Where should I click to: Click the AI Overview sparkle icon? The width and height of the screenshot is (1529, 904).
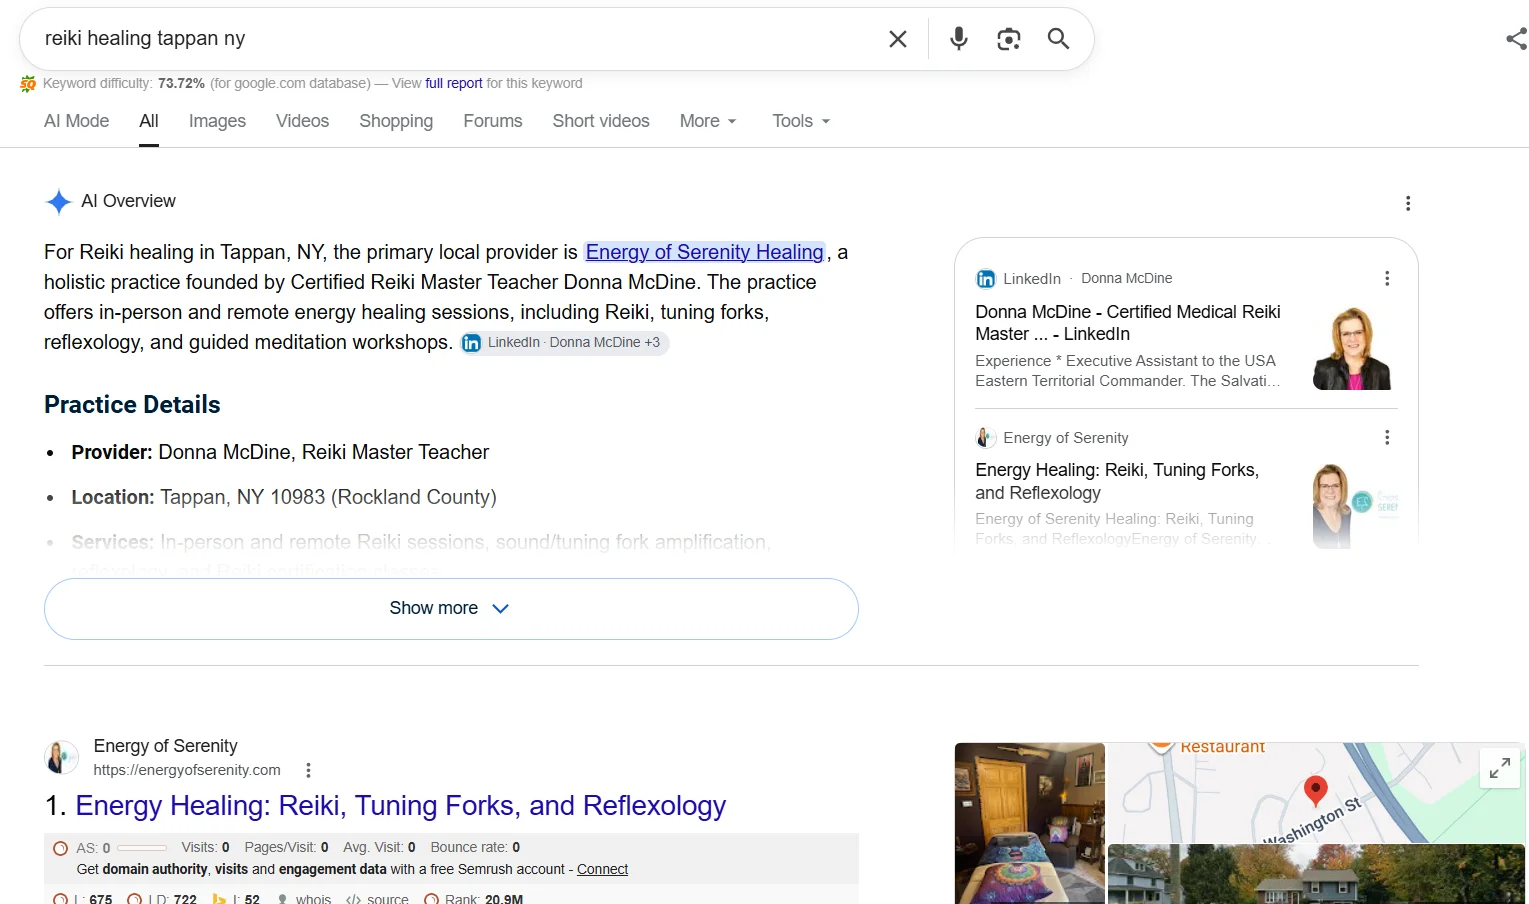pos(59,202)
